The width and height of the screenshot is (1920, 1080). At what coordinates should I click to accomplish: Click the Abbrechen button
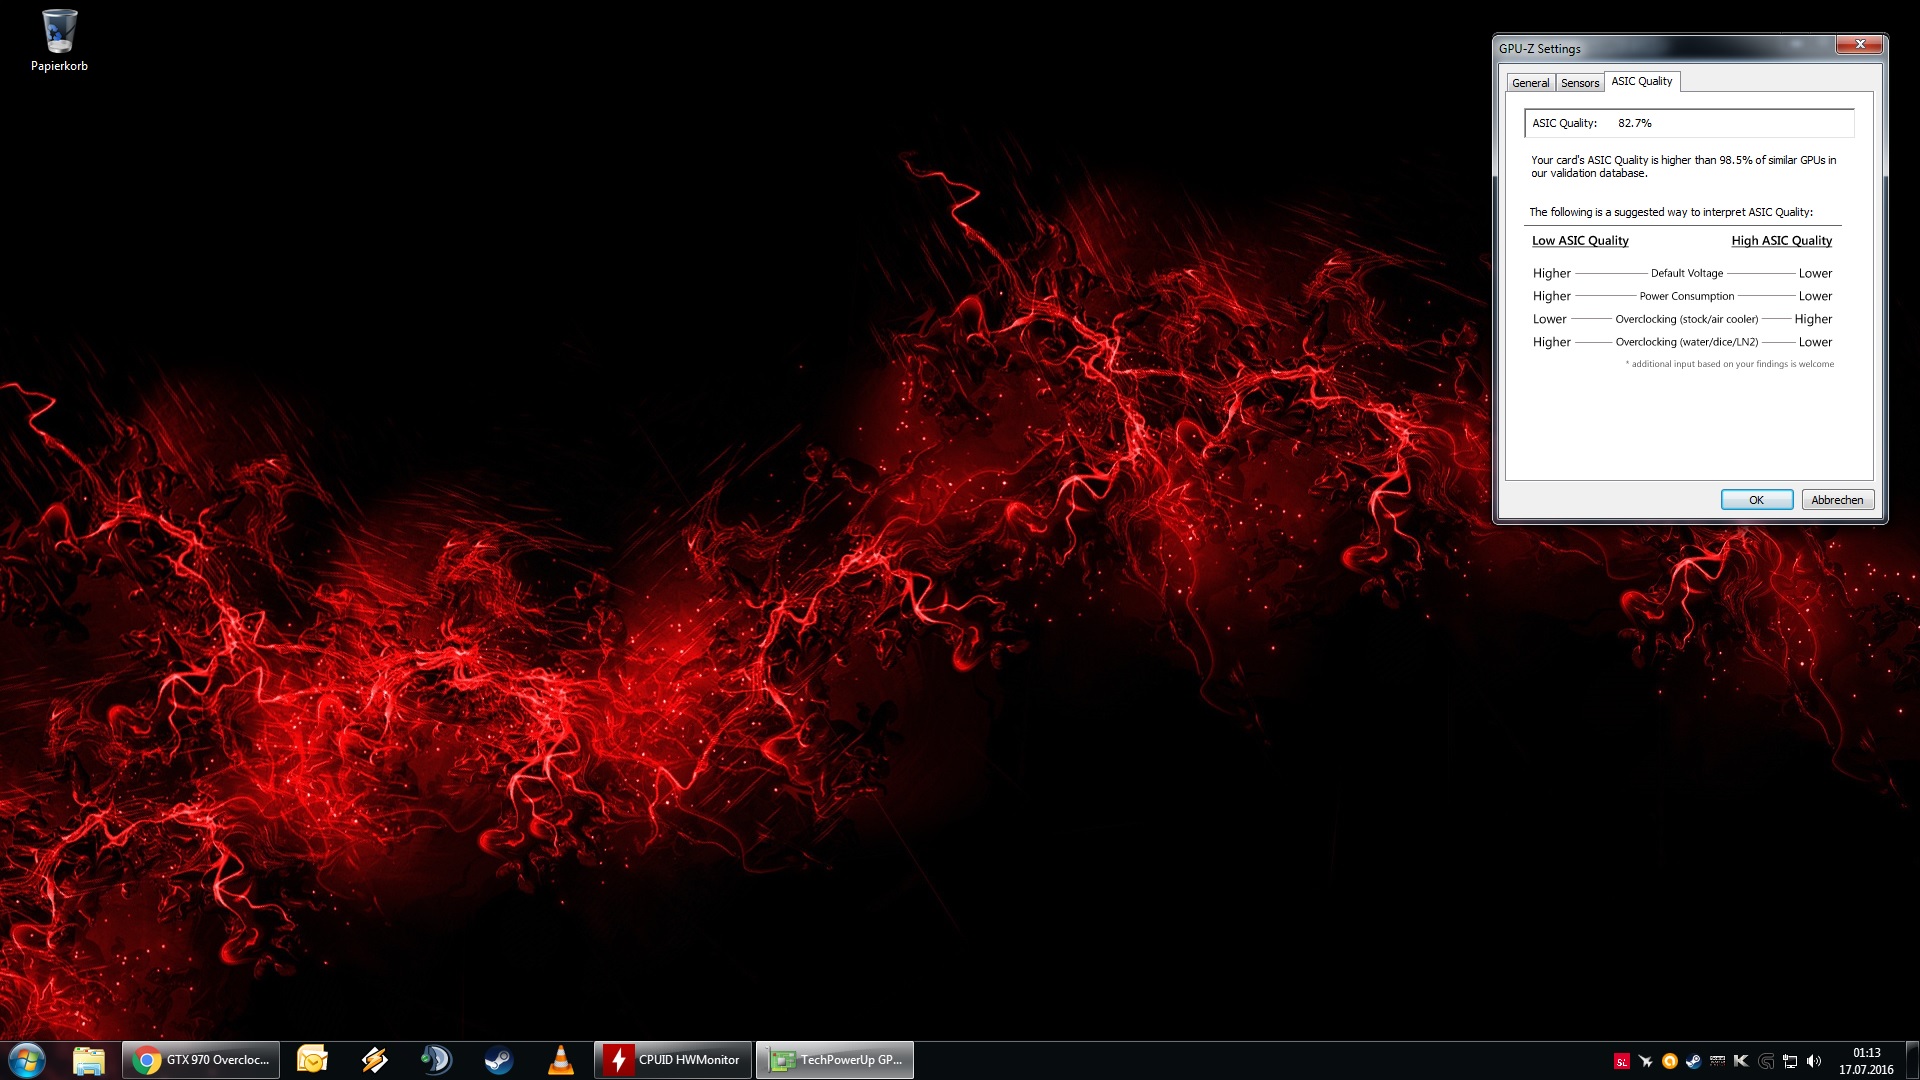(1837, 500)
